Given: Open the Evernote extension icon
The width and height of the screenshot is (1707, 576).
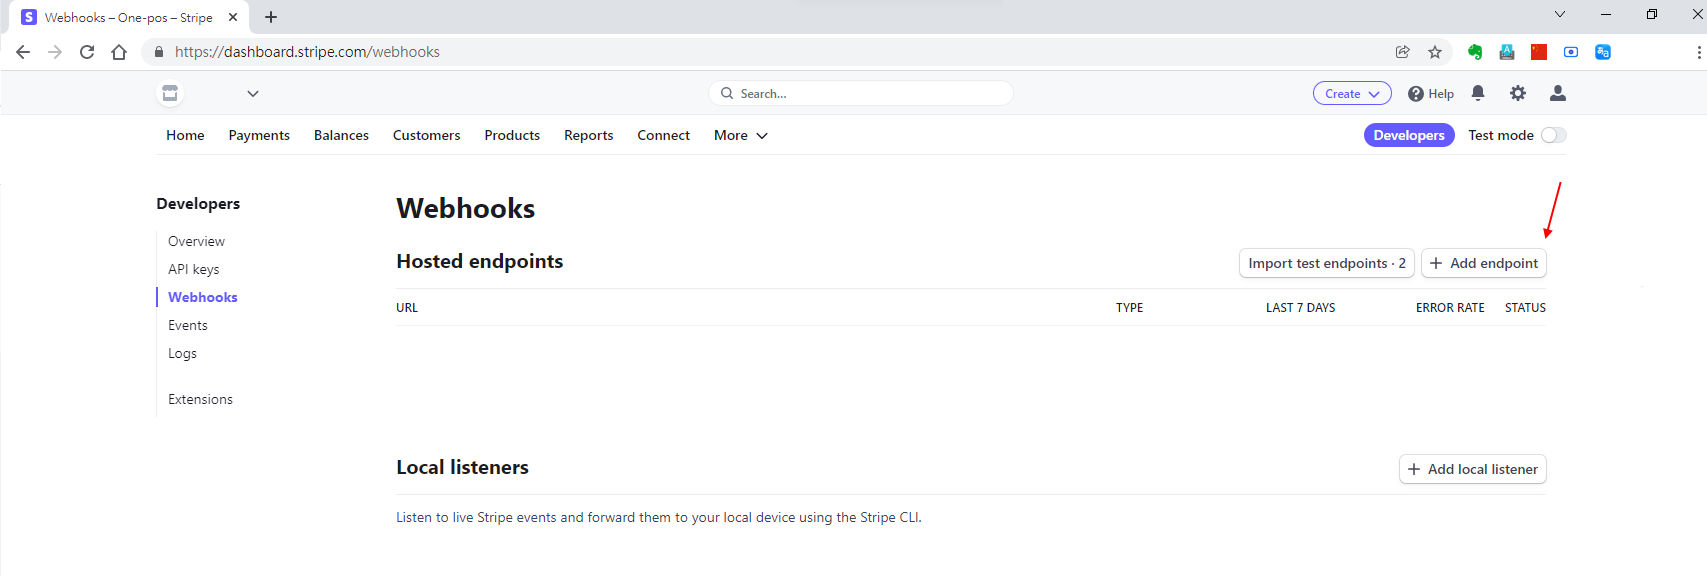Looking at the screenshot, I should [1475, 52].
